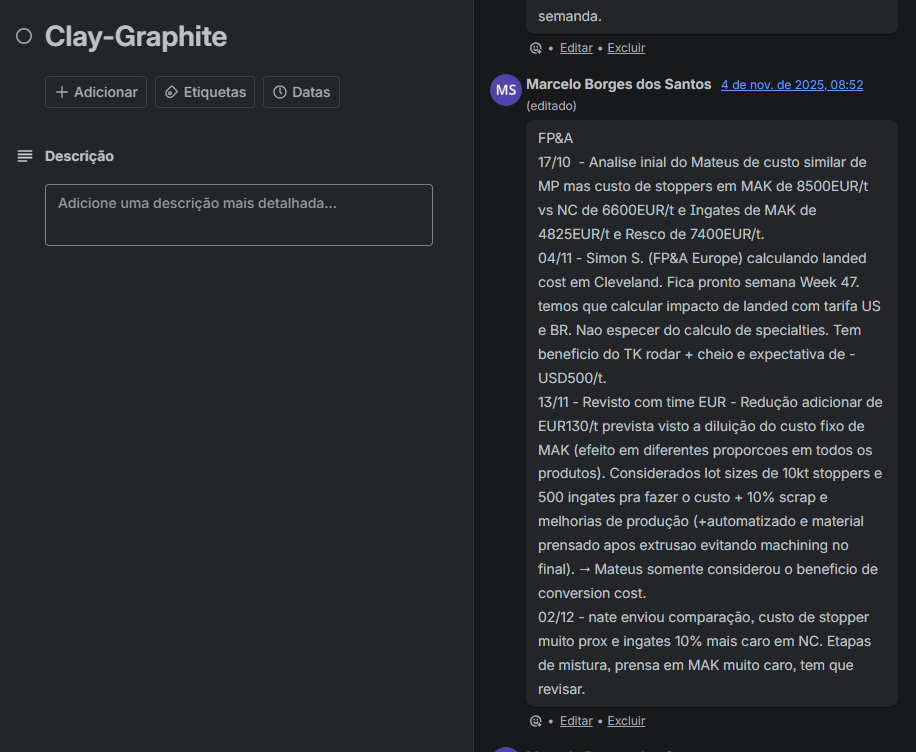The height and width of the screenshot is (752, 916).
Task: Click the clock icon in Datas button
Action: click(x=280, y=92)
